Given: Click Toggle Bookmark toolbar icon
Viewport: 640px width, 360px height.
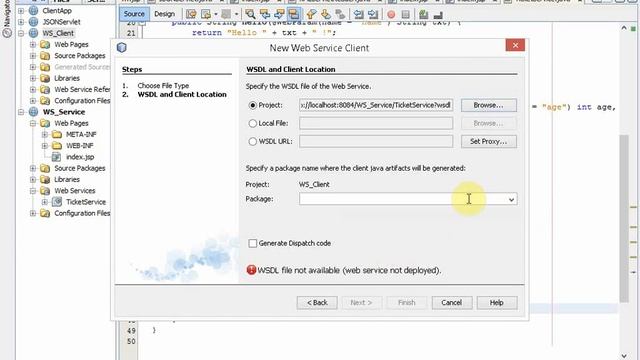Looking at the screenshot, I should pyautogui.click(x=340, y=14).
